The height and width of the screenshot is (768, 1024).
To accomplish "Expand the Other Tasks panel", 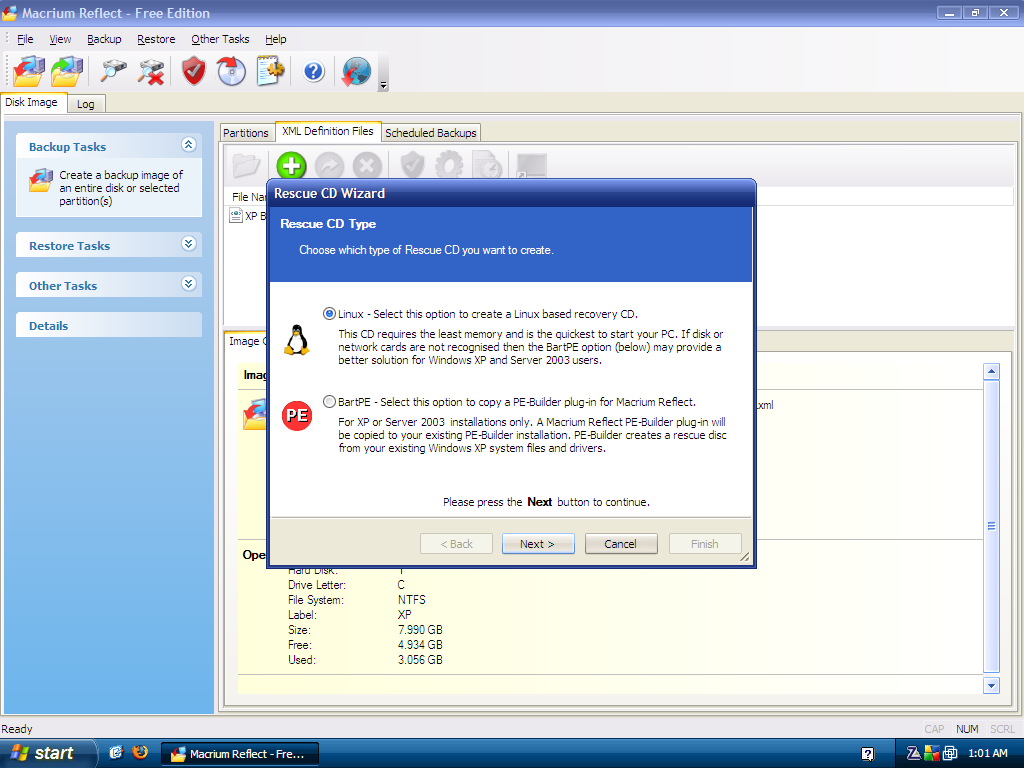I will tap(189, 284).
